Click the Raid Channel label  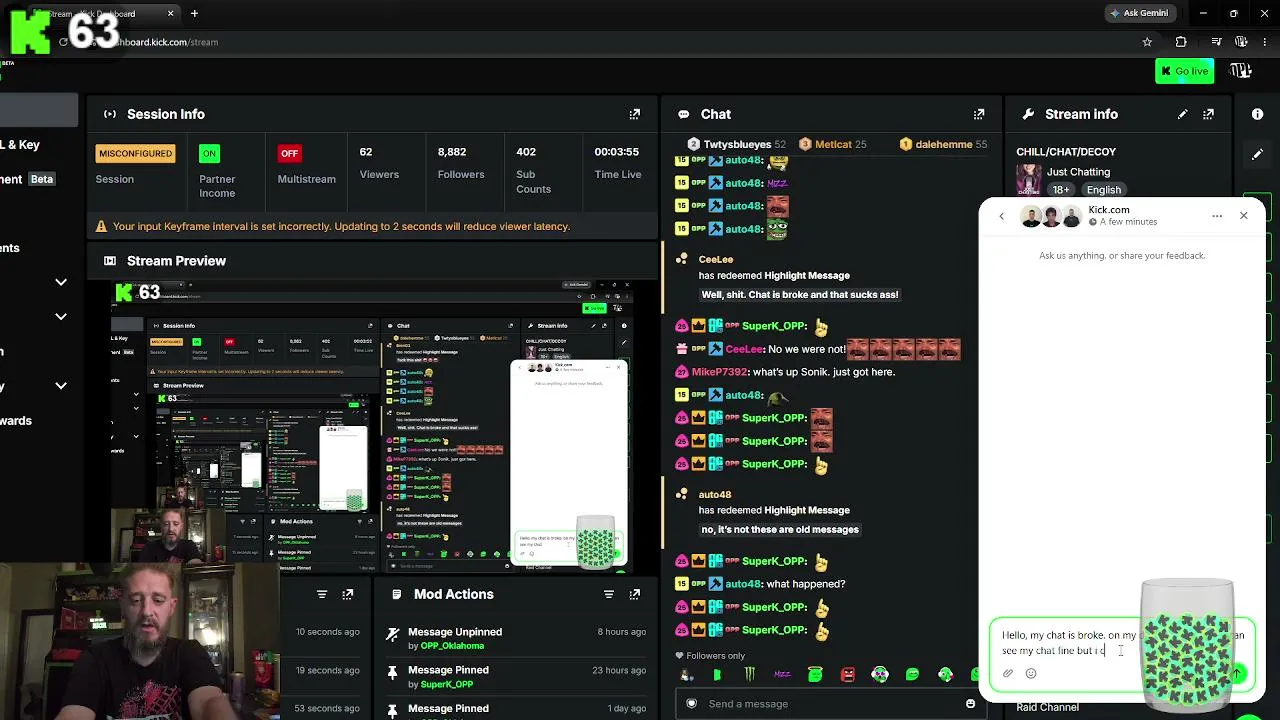[x=1047, y=707]
